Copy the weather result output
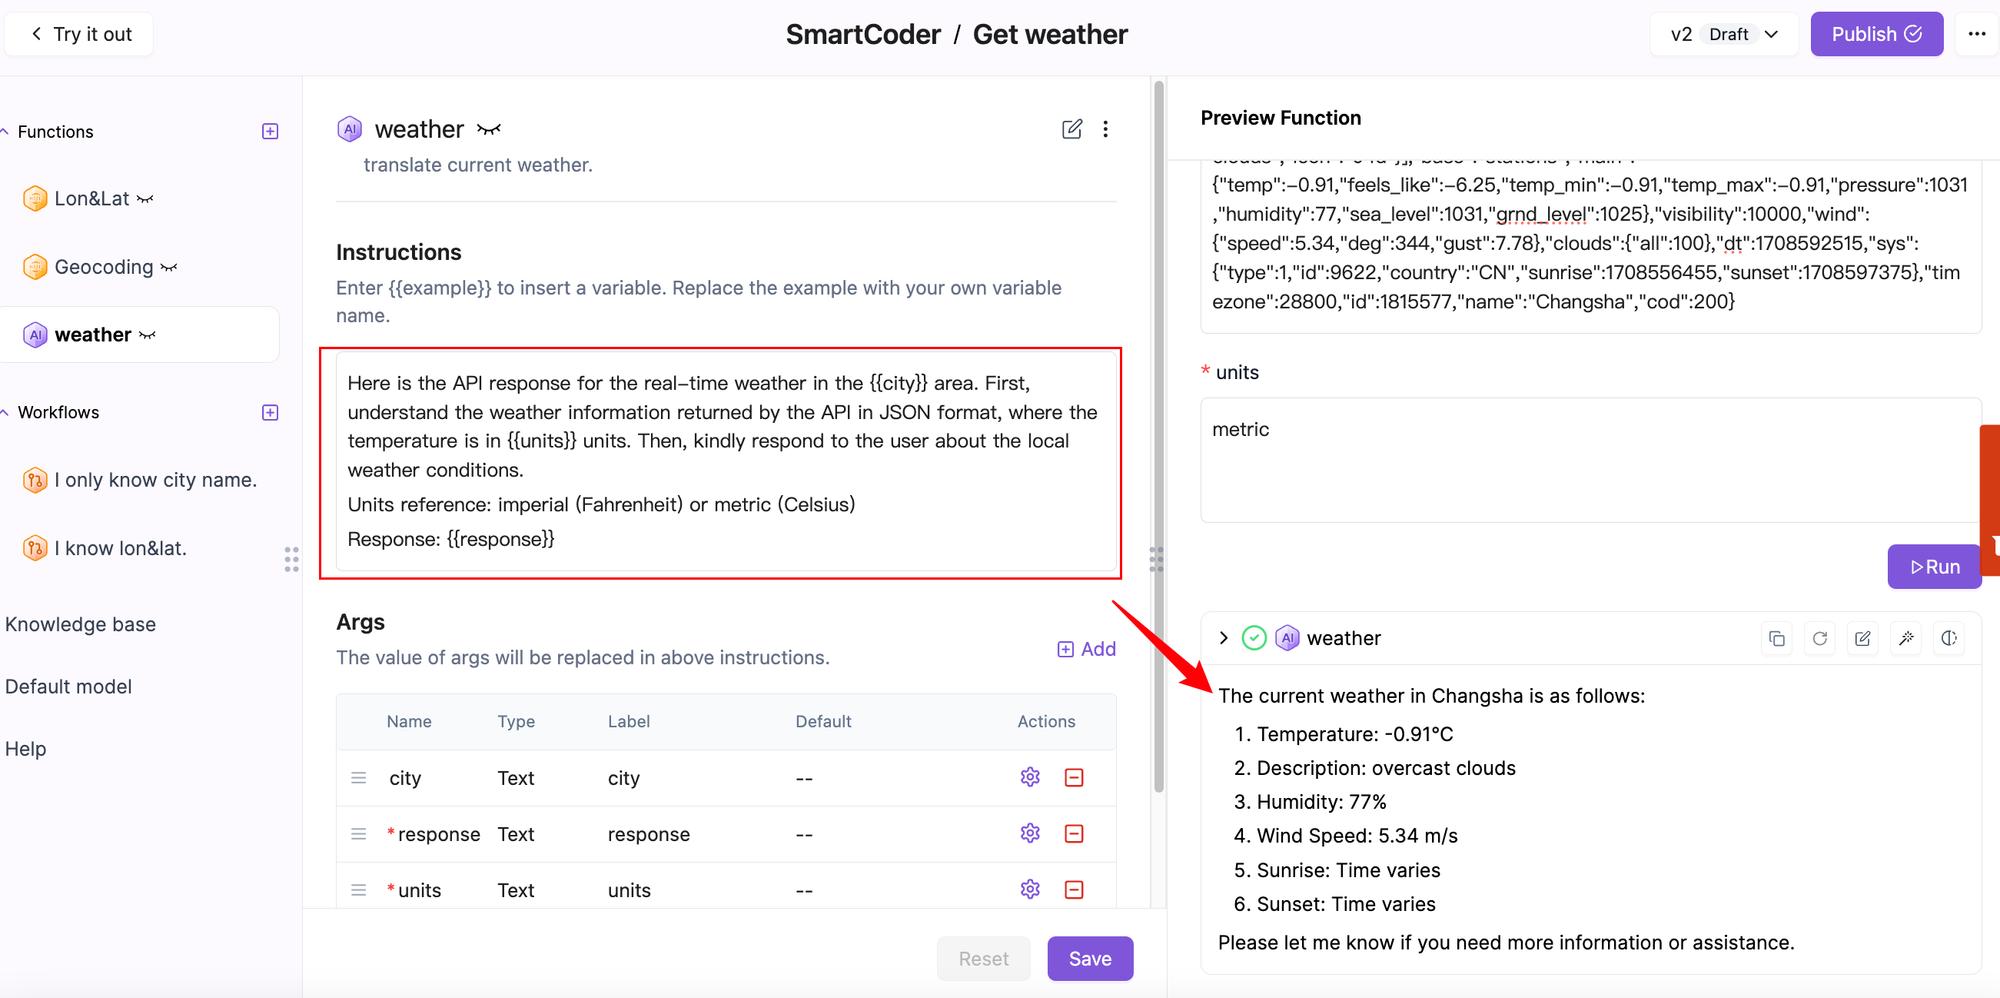The width and height of the screenshot is (2000, 998). [1777, 638]
